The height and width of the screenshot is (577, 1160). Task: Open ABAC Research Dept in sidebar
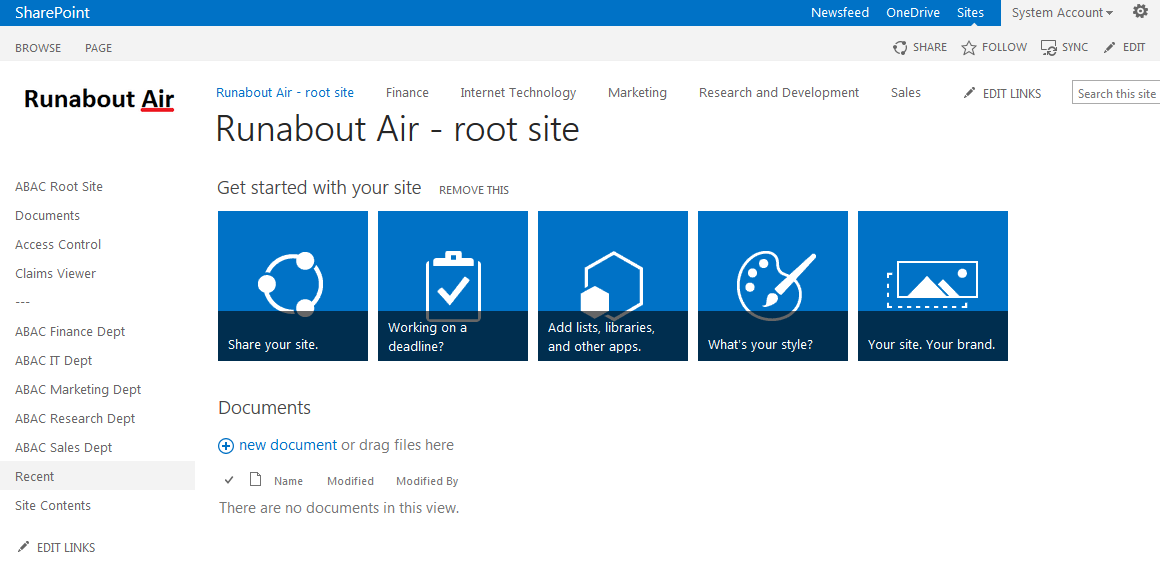pos(75,418)
